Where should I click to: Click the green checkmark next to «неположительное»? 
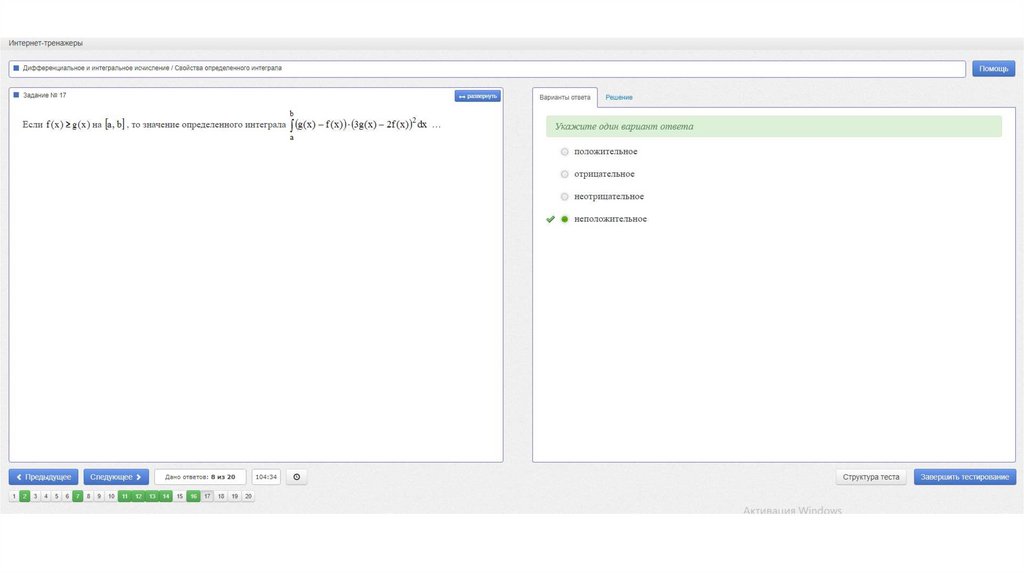[550, 219]
